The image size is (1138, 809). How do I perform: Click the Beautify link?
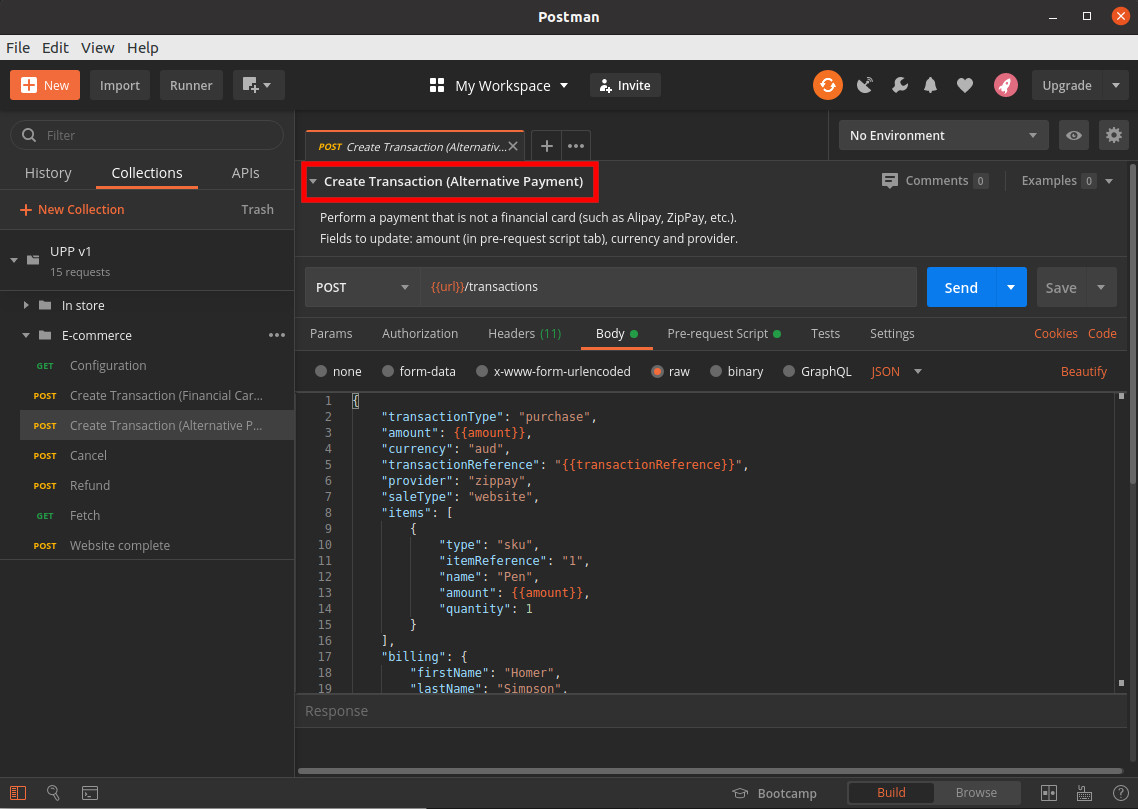pos(1083,371)
